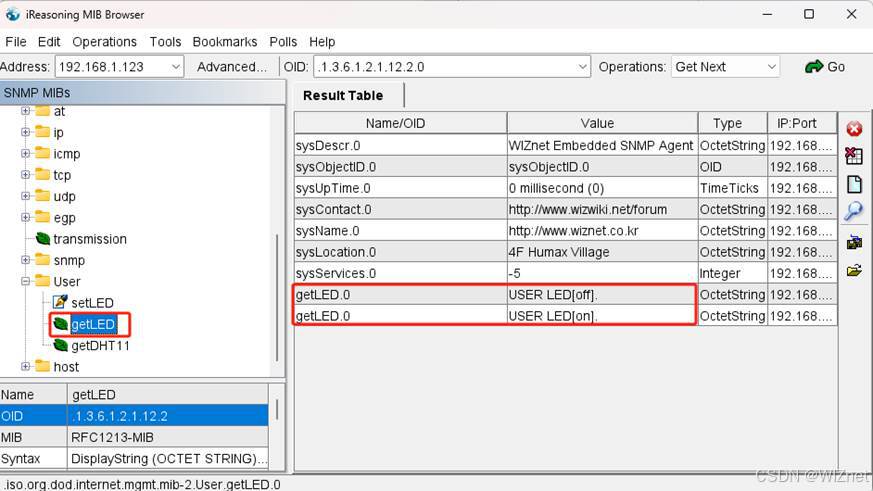This screenshot has height=491, width=873.
Task: Click the folder icon beside User
Action: coord(42,281)
